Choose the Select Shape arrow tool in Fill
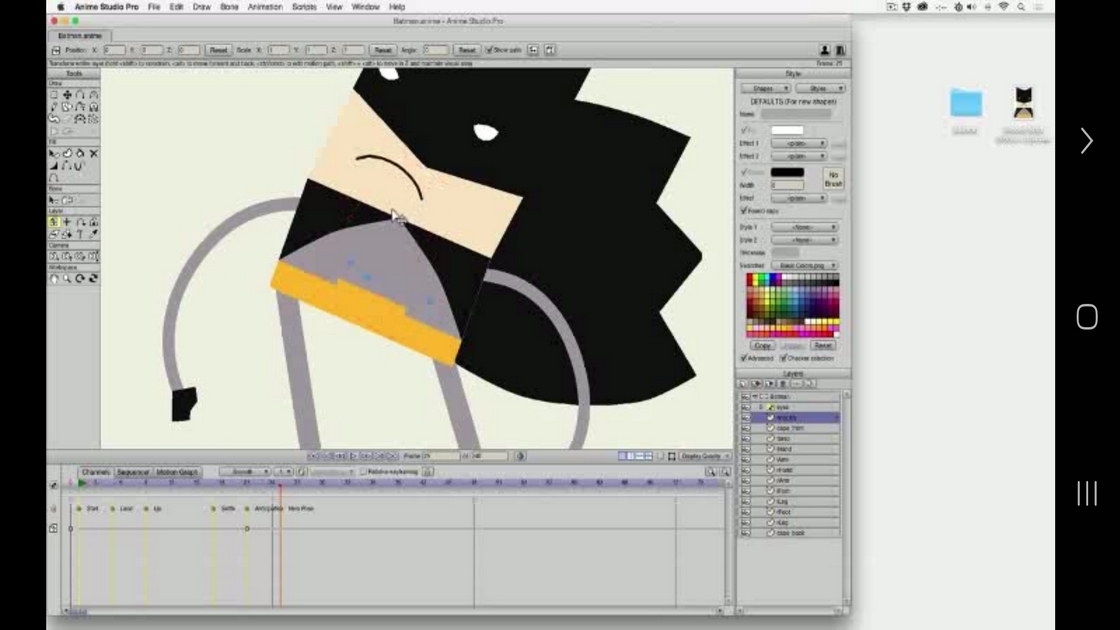The height and width of the screenshot is (630, 1120). click(x=54, y=154)
